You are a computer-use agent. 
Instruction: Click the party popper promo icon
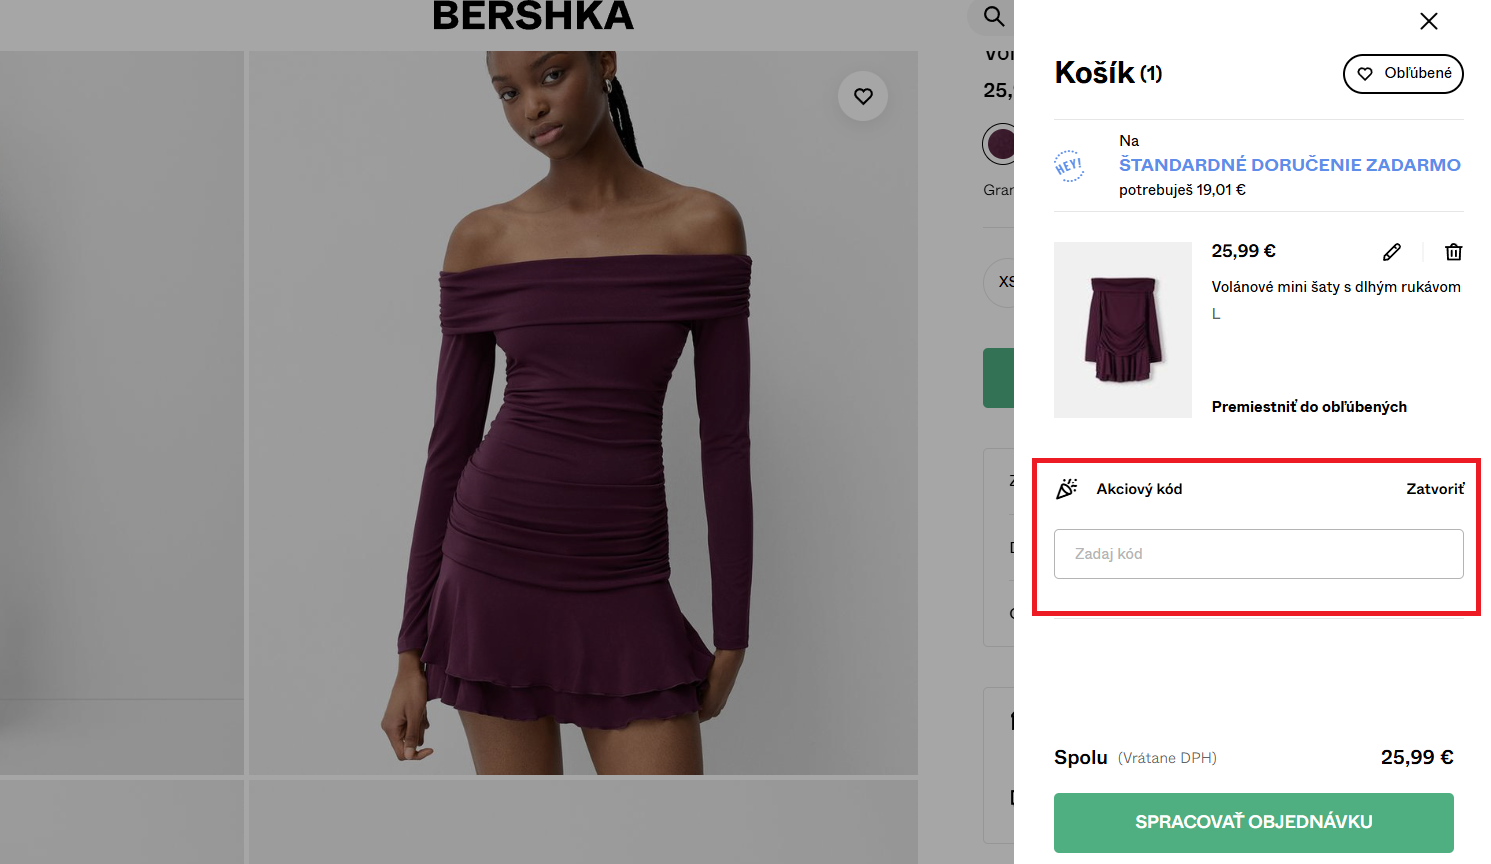(1066, 488)
